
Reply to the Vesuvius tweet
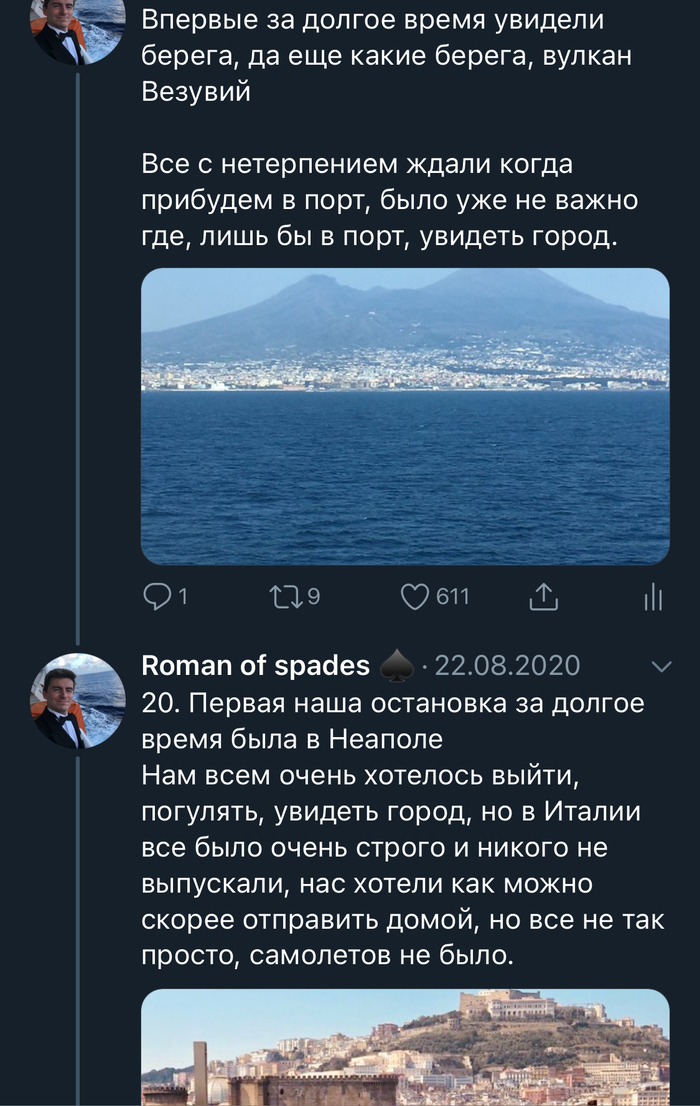158,597
